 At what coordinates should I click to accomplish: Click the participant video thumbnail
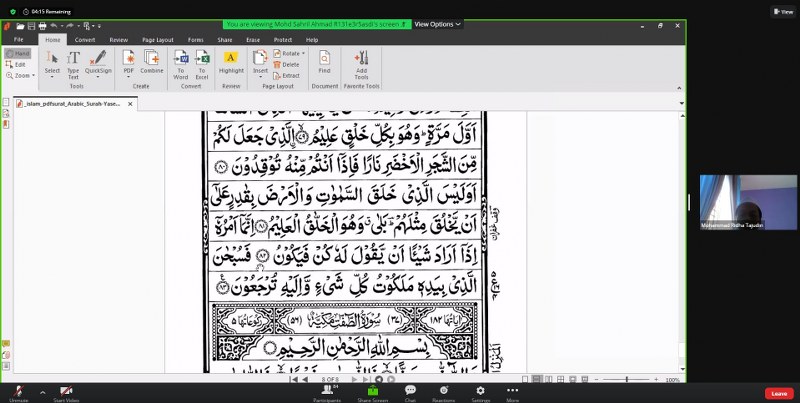click(x=748, y=202)
